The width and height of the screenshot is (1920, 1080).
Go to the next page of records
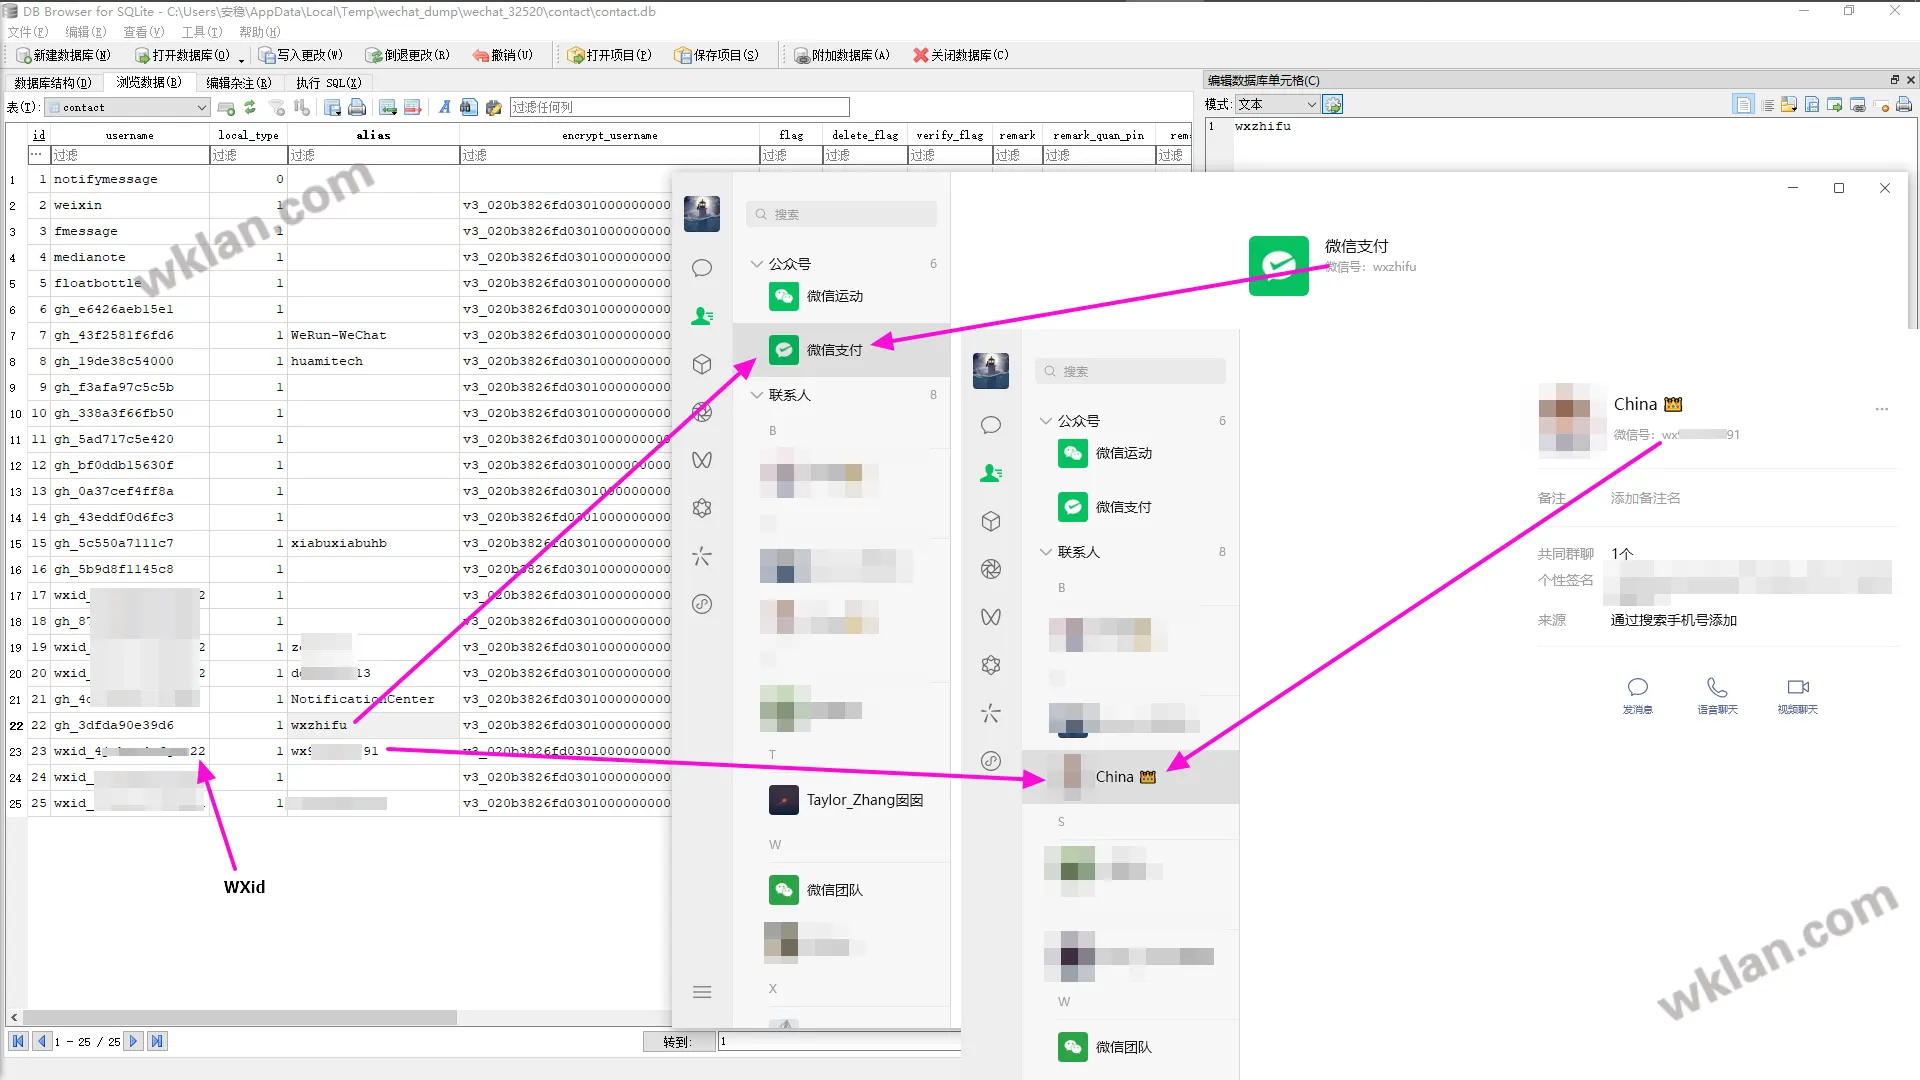point(133,1041)
